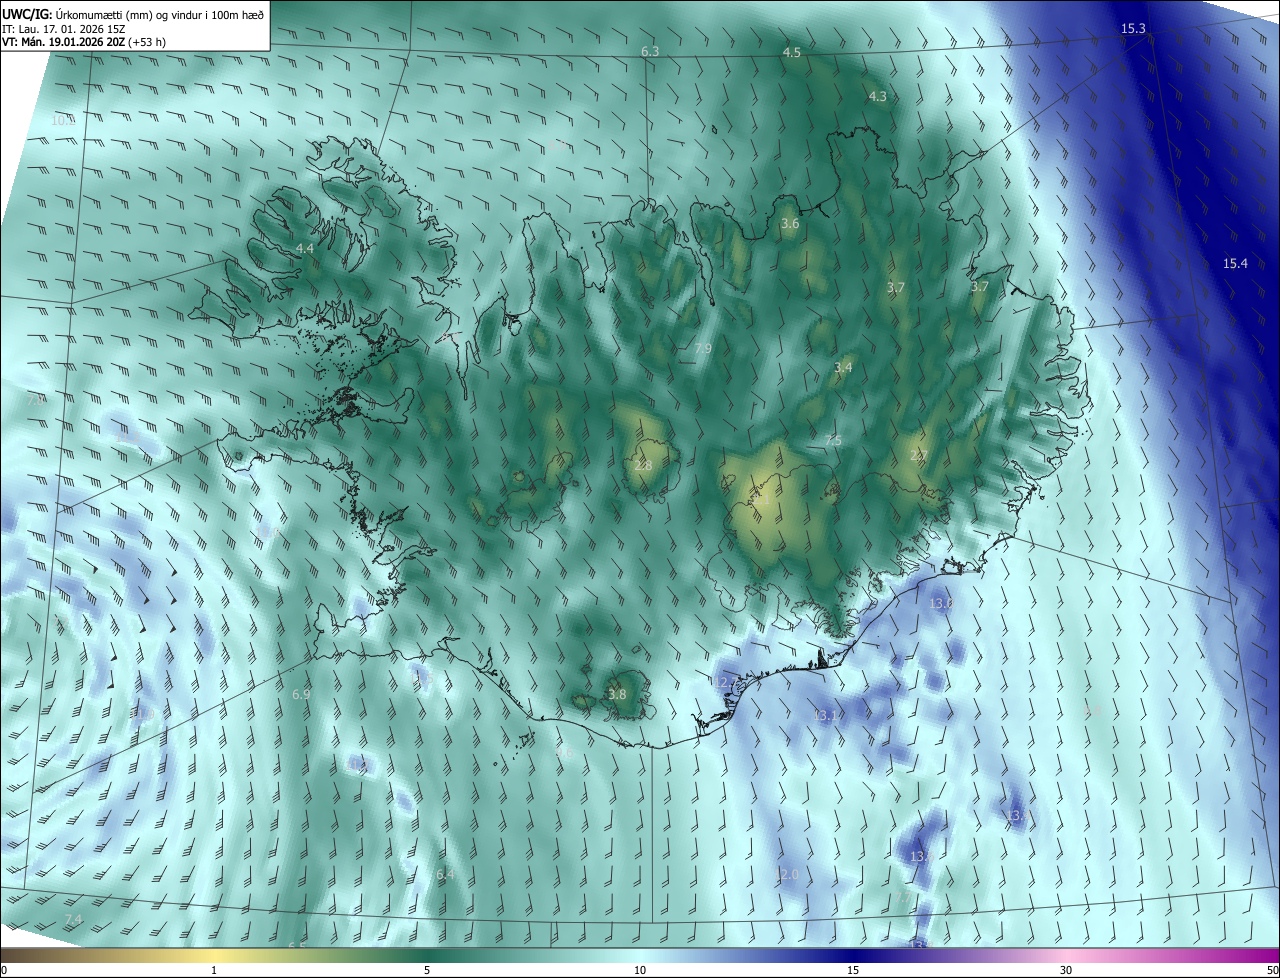Image resolution: width=1280 pixels, height=978 pixels.
Task: Click the 7.5 value label
Action: [833, 441]
